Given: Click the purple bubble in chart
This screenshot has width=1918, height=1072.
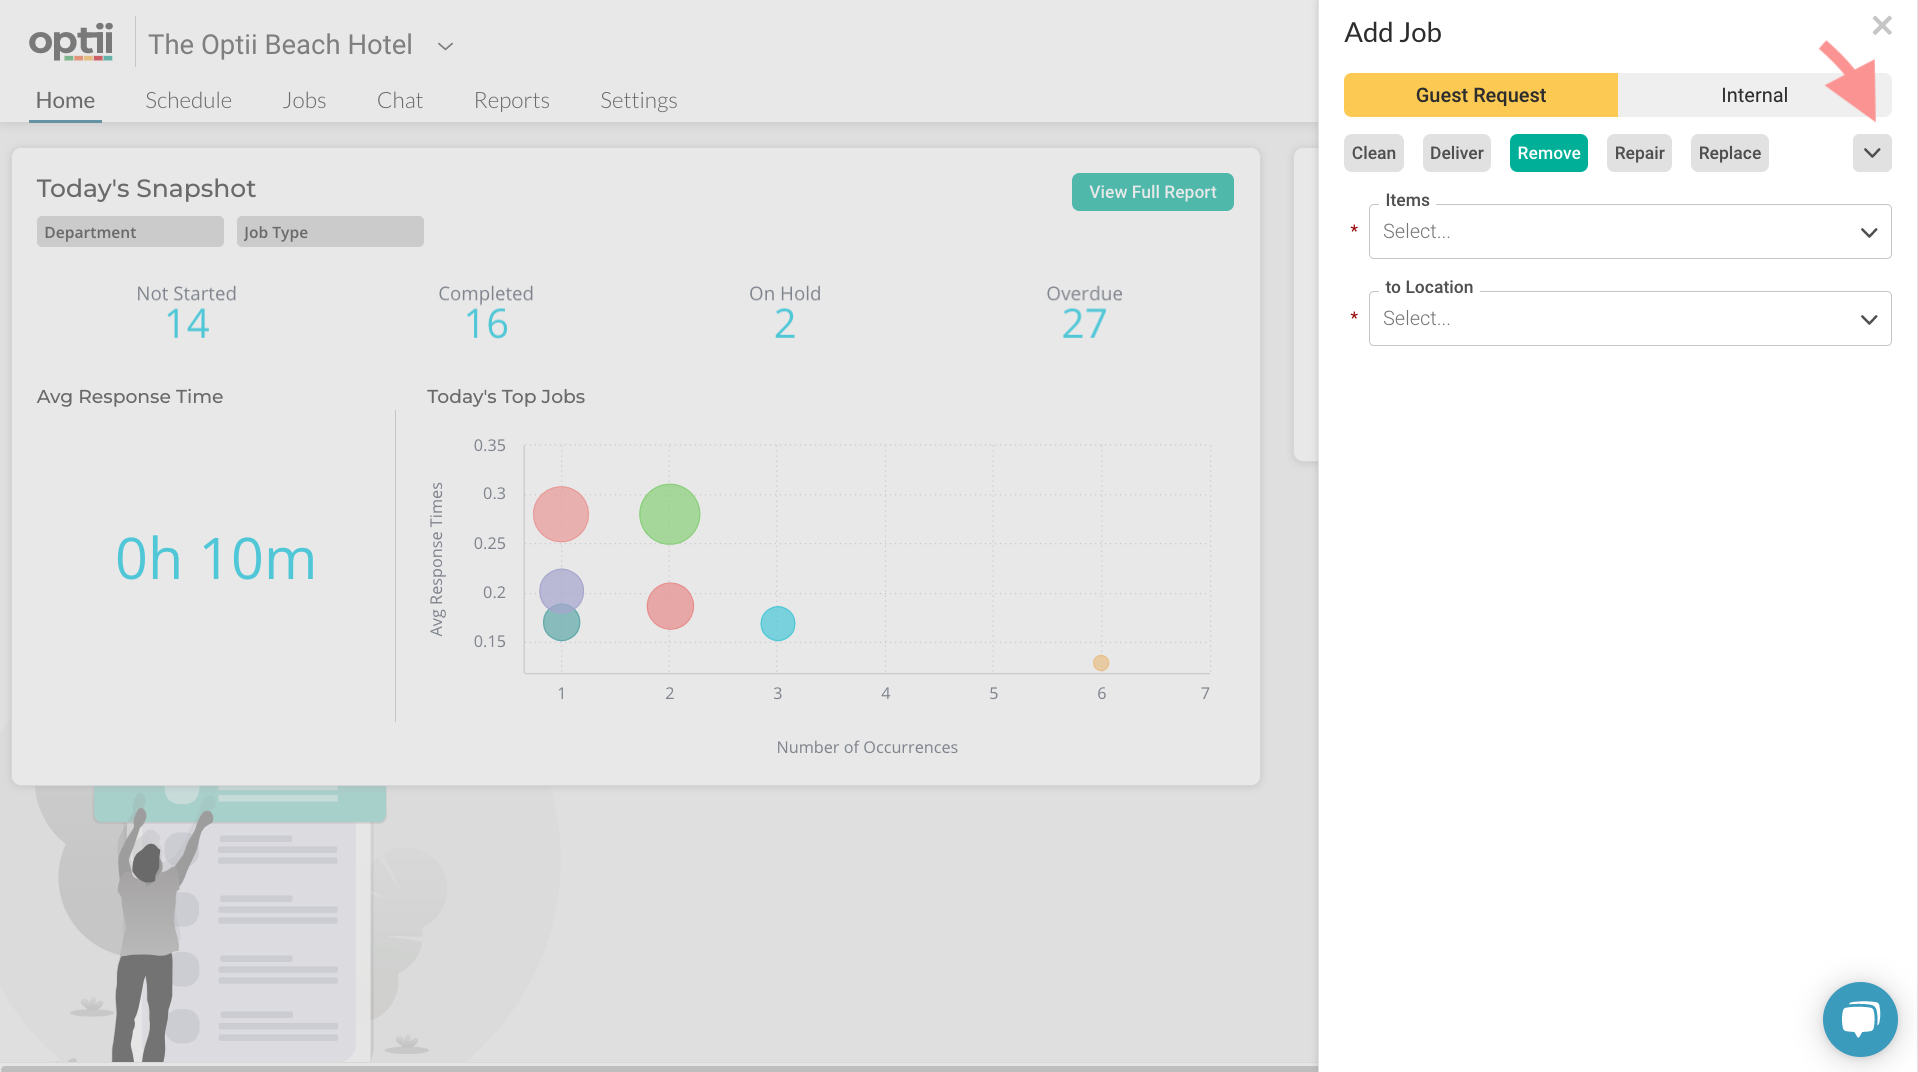Looking at the screenshot, I should tap(561, 589).
